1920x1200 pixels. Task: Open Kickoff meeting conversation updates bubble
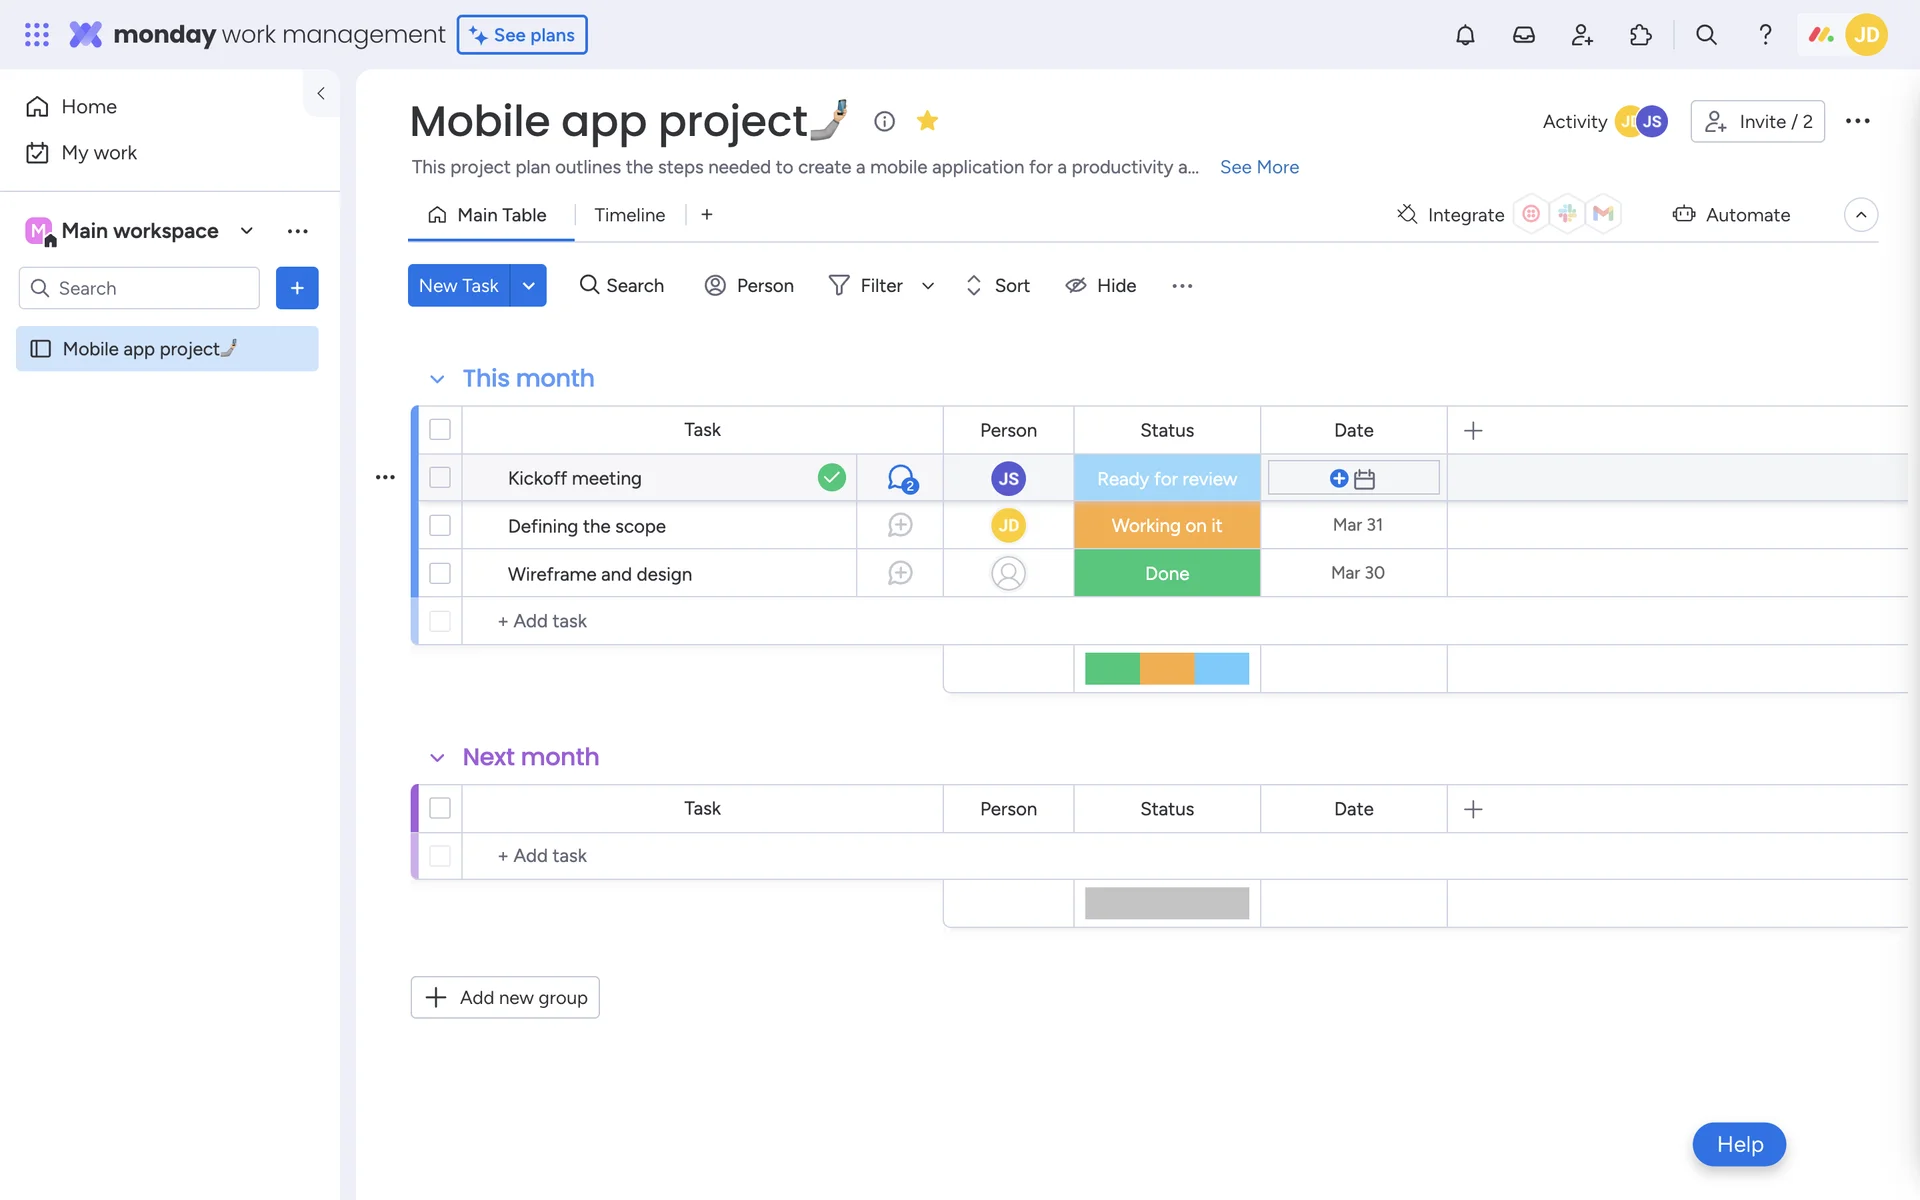pos(901,478)
